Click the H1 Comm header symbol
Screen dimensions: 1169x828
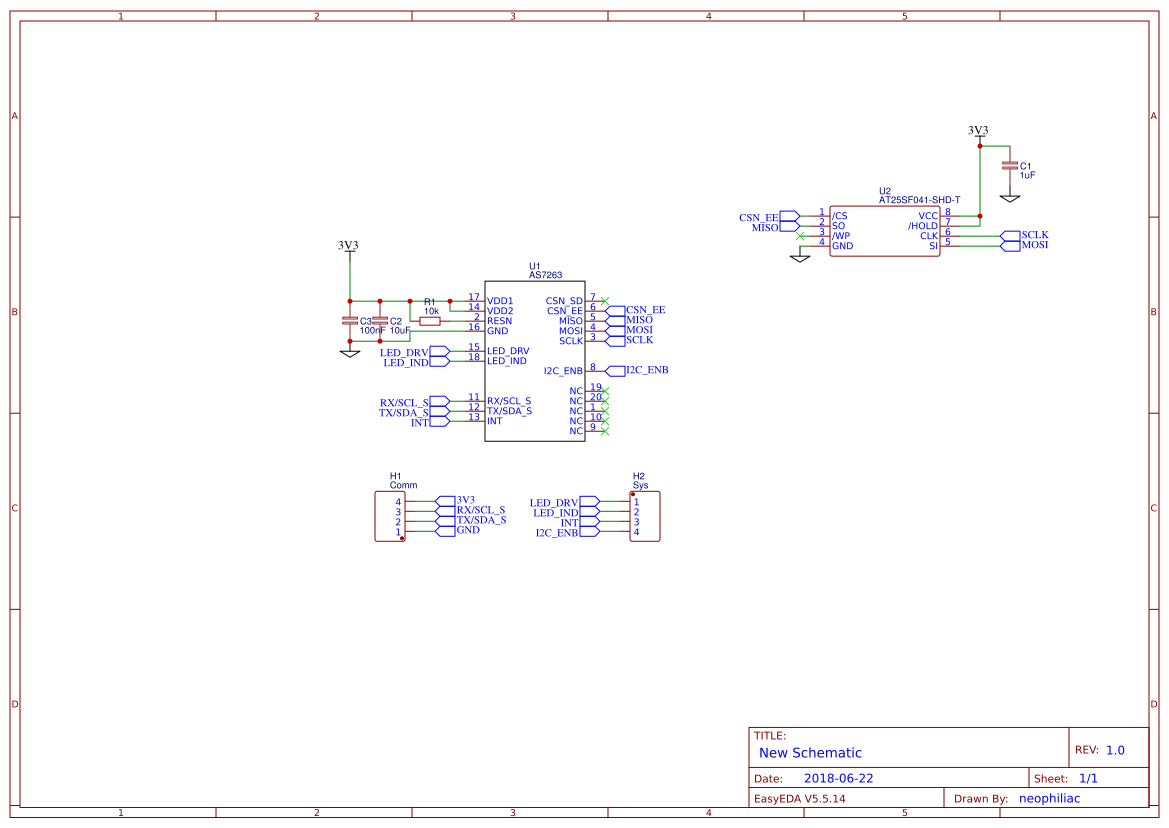(390, 516)
